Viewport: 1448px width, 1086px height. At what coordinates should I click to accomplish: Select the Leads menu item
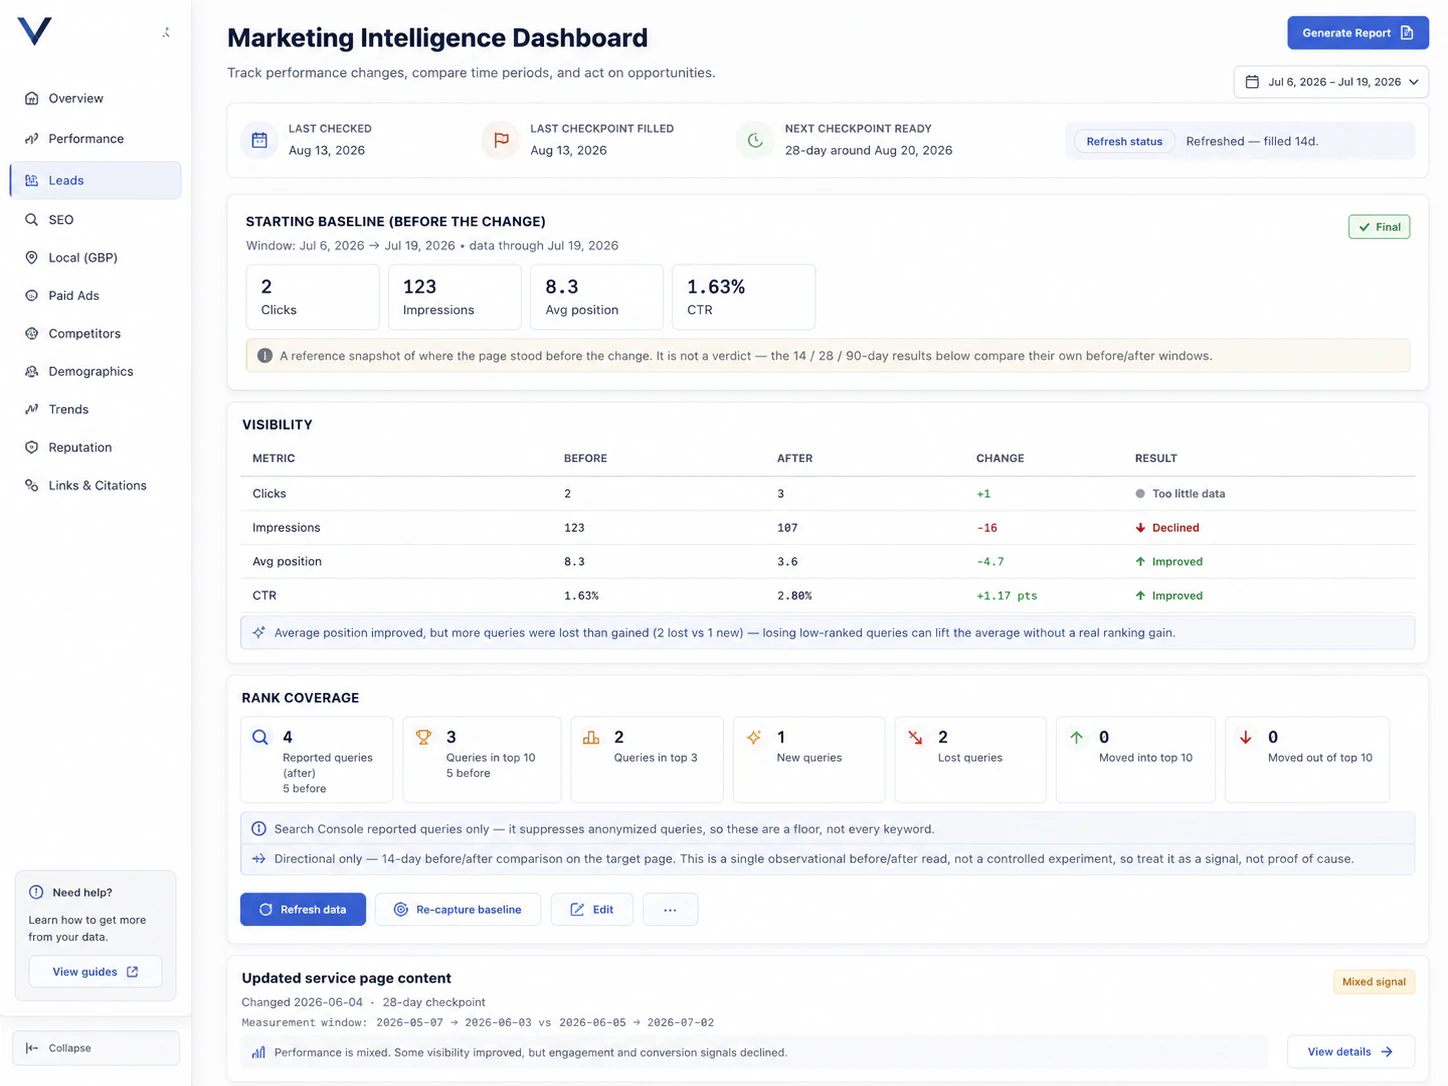(95, 180)
